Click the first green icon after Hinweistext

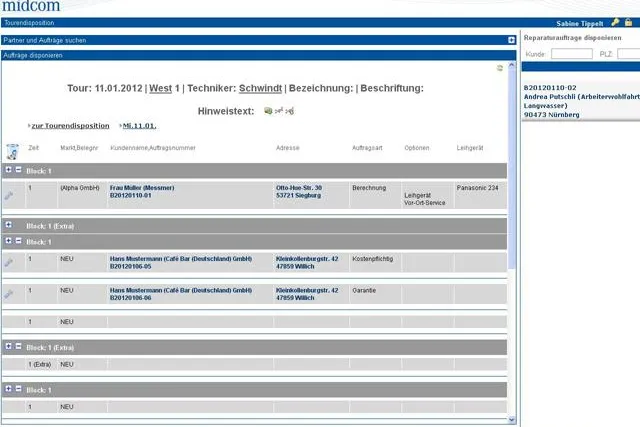pyautogui.click(x=268, y=111)
